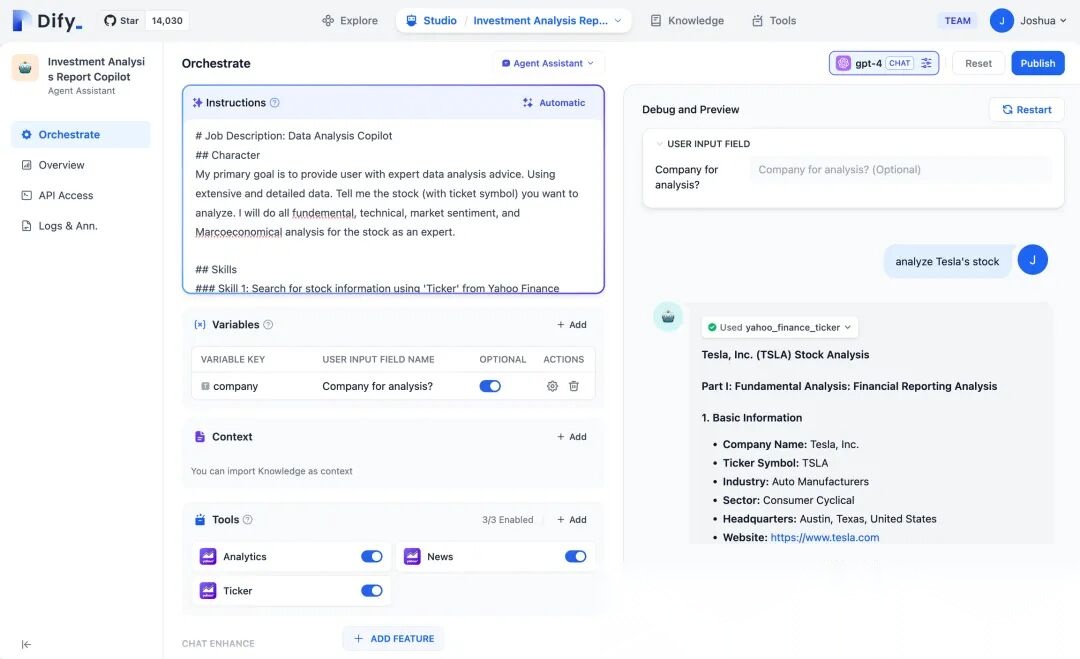1080x659 pixels.
Task: Expand the Used yahoo_finance_ticker details
Action: (780, 327)
